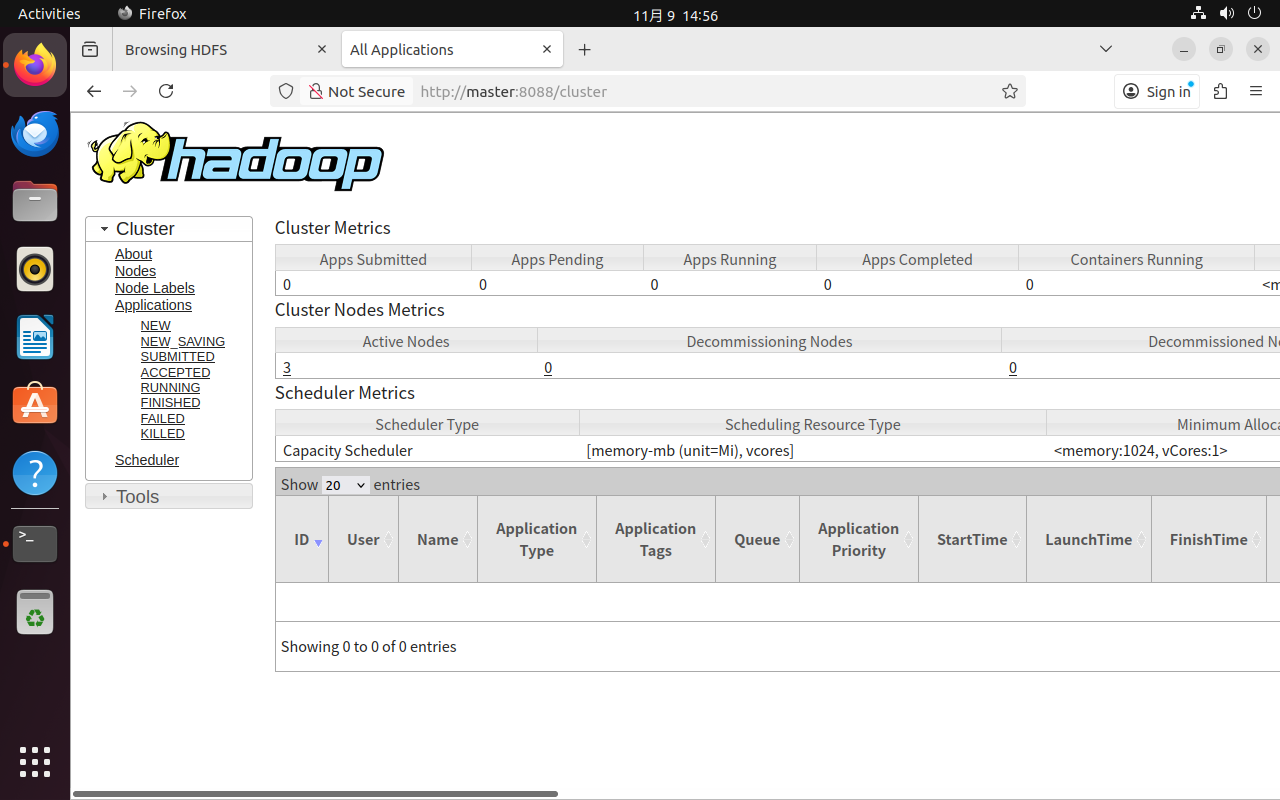Screen dimensions: 1280x800
Task: Click active nodes count 3 link
Action: pos(287,367)
